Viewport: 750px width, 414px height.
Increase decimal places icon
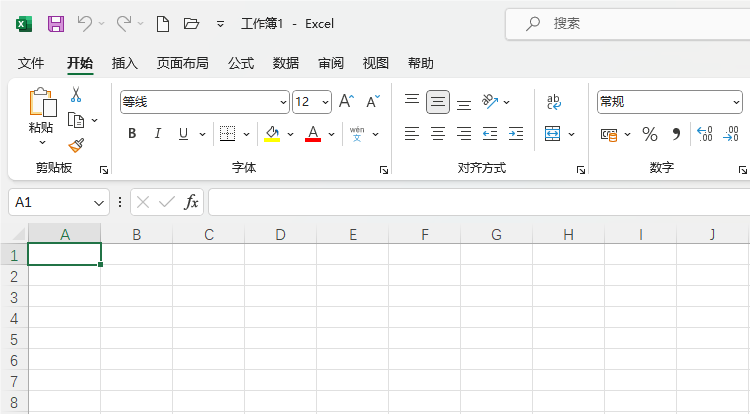tap(705, 134)
